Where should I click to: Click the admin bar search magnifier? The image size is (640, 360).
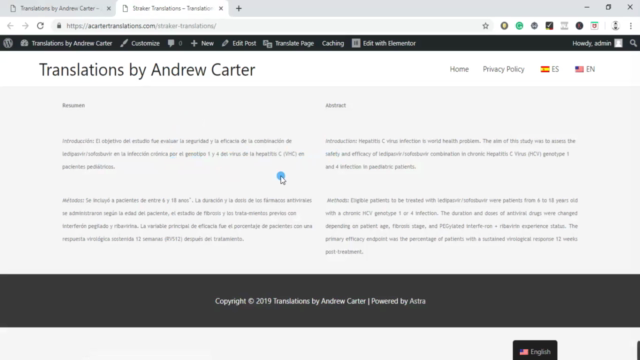tap(633, 43)
